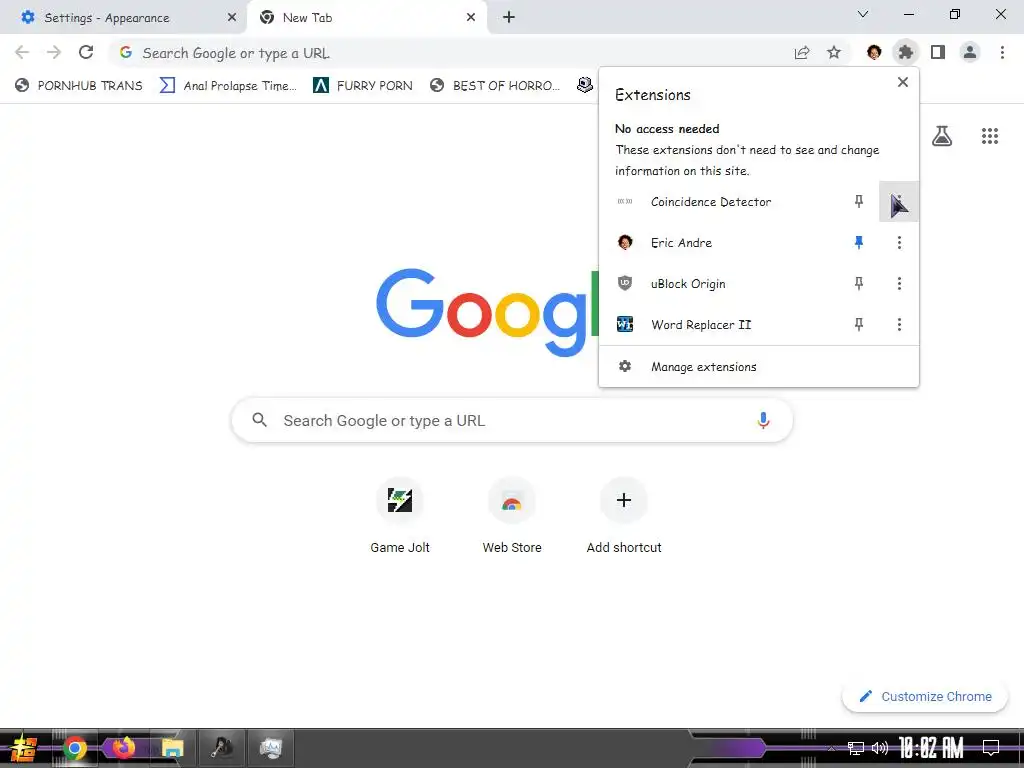Image resolution: width=1024 pixels, height=768 pixels.
Task: Open the Chrome profile avatar icon
Action: tap(970, 52)
